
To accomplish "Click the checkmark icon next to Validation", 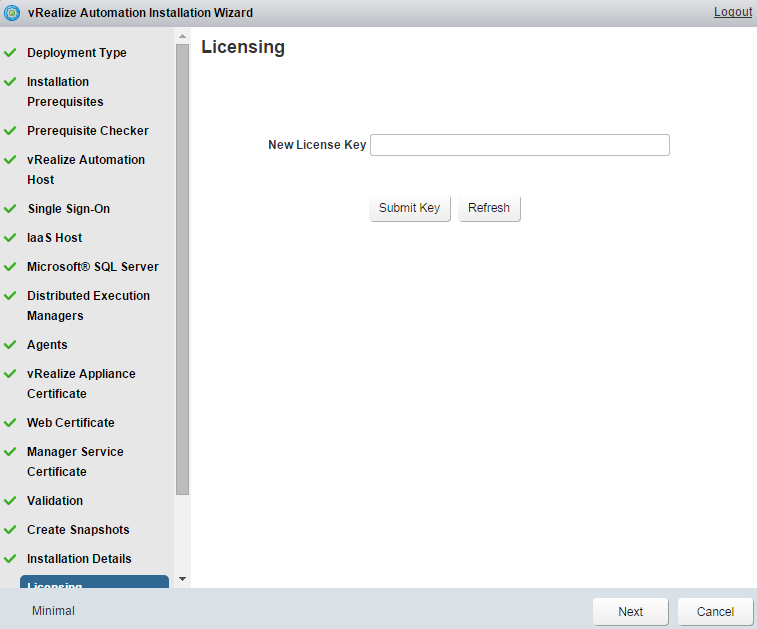I will coord(10,501).
